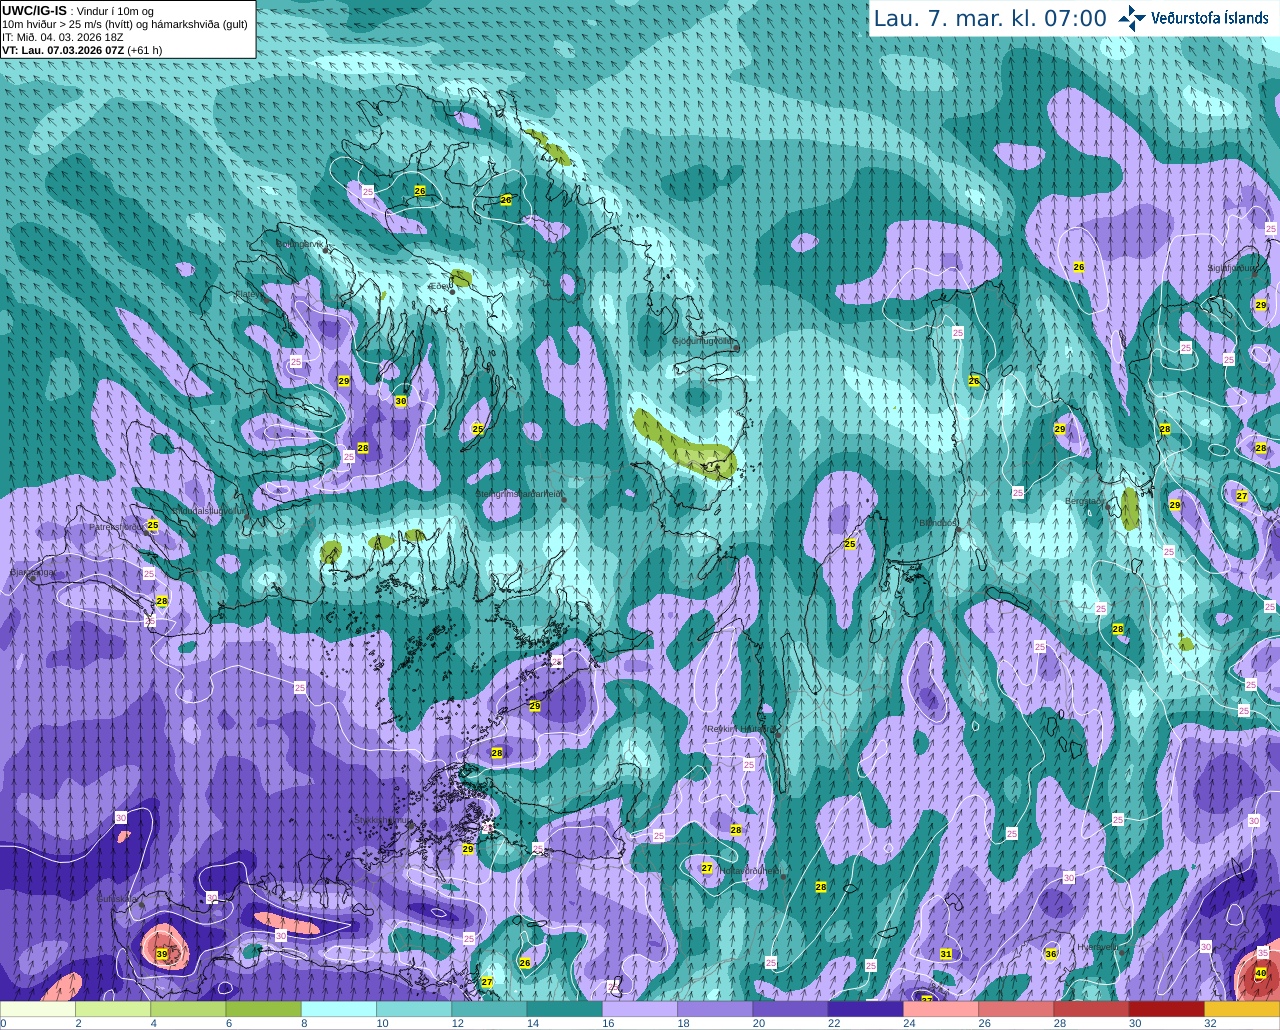
Task: Pick the coral 26–28 scale swatch
Action: click(1016, 1009)
